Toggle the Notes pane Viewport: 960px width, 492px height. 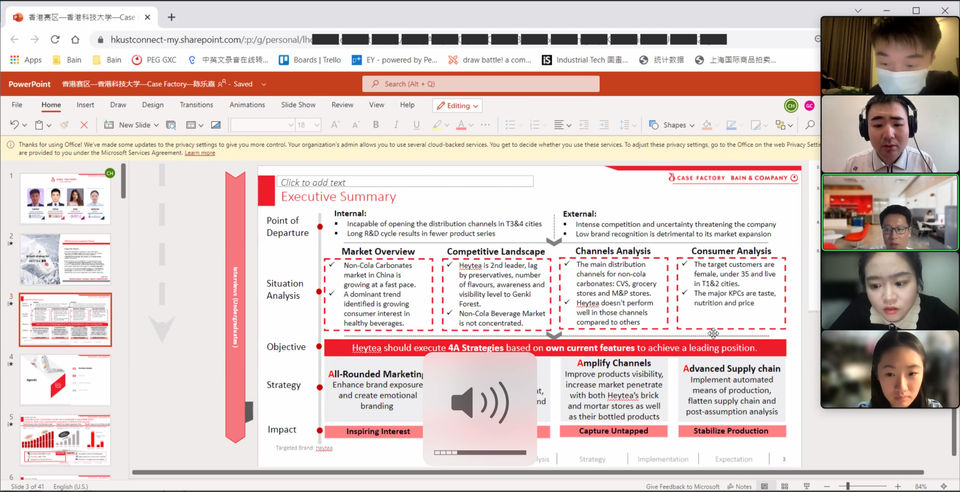tap(739, 486)
